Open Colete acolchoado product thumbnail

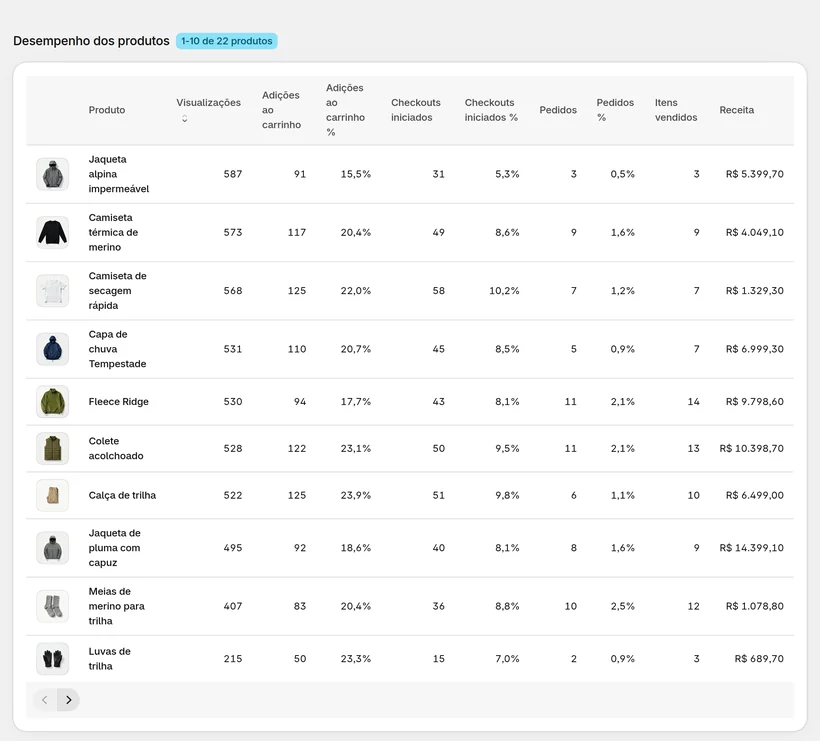52,449
